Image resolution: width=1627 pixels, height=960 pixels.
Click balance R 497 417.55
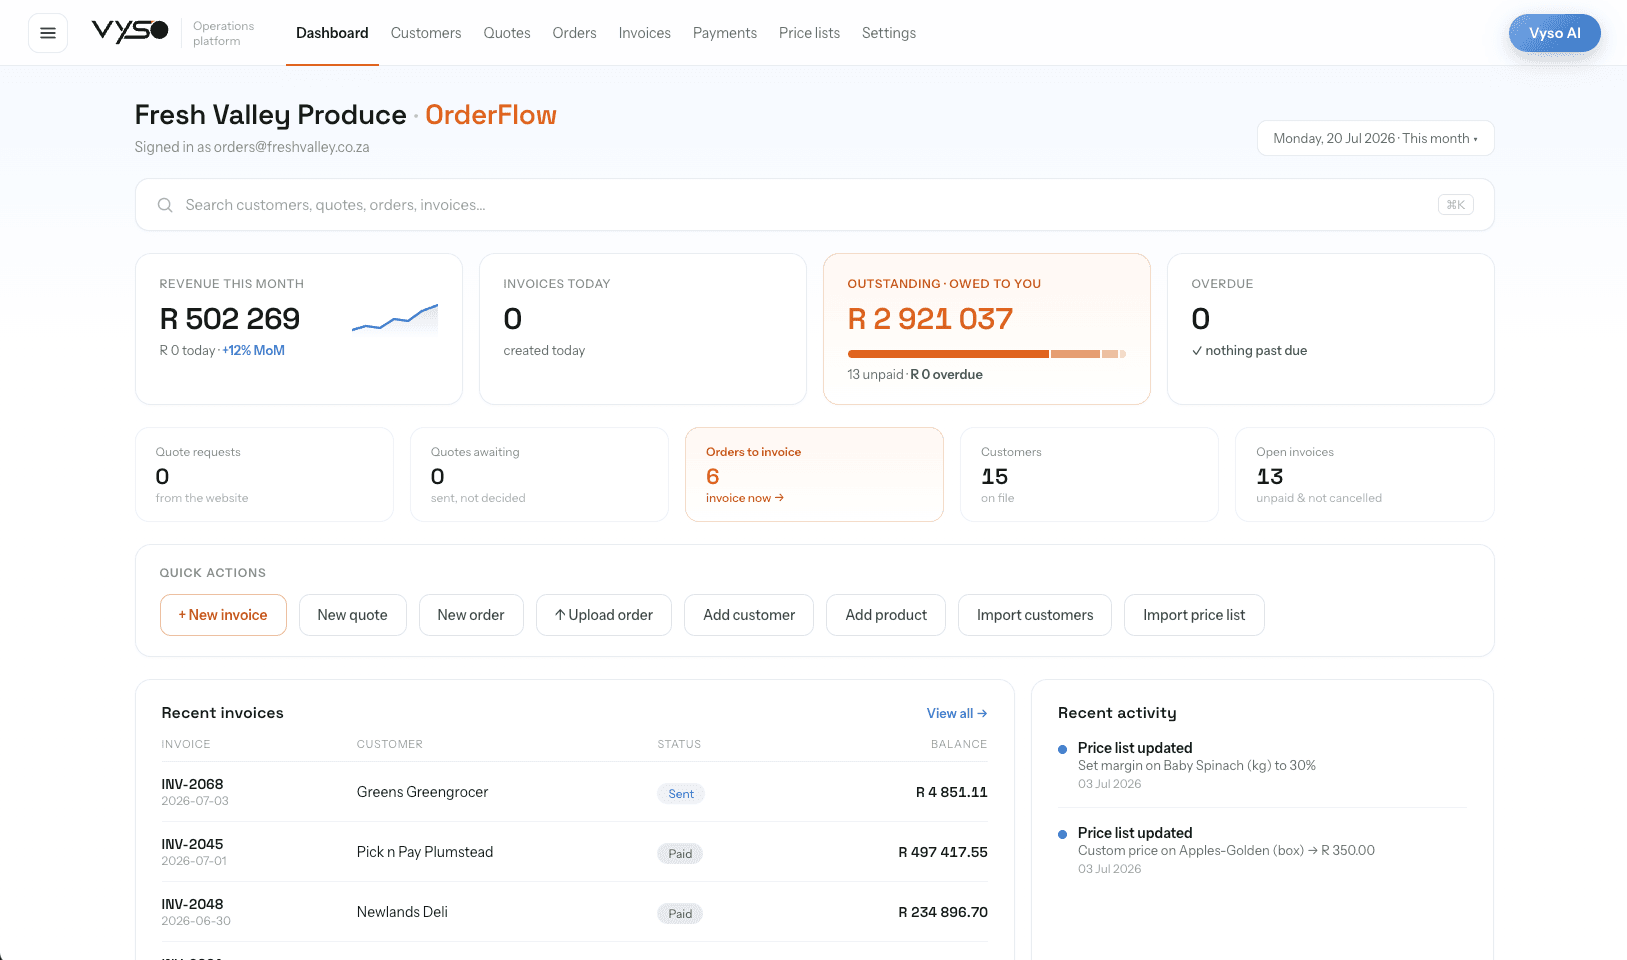(x=943, y=852)
